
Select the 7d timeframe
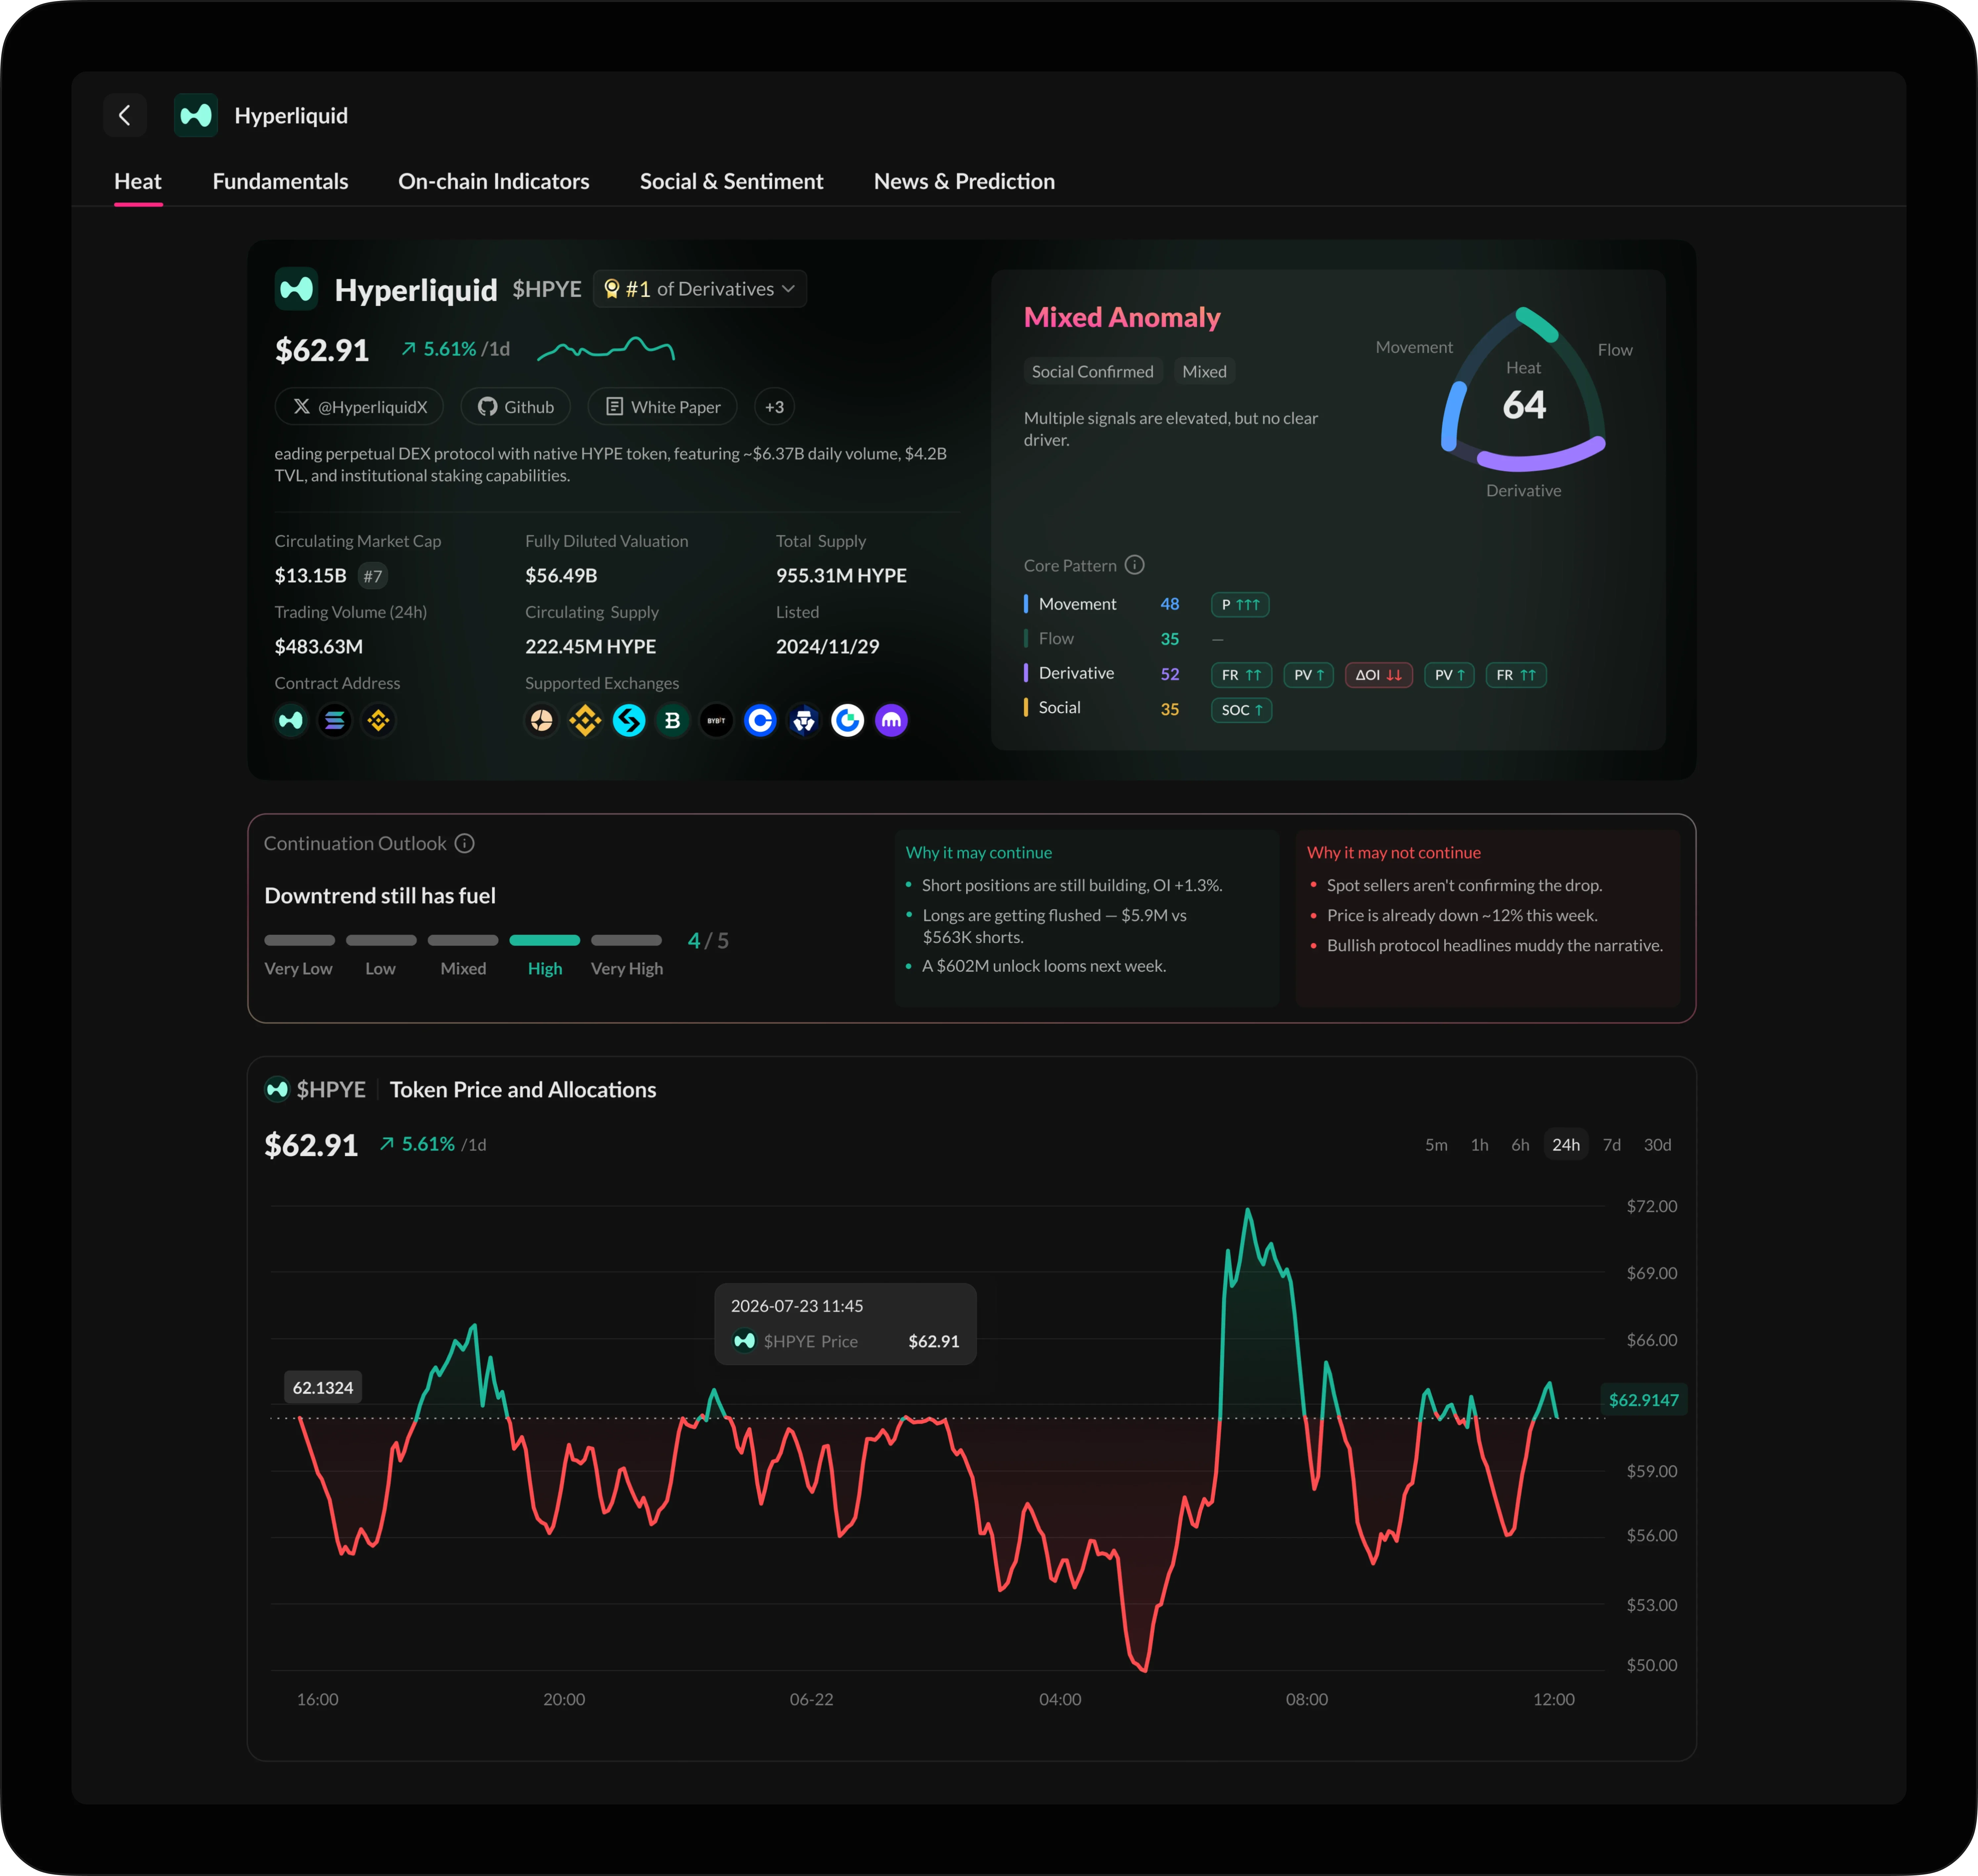(x=1612, y=1145)
